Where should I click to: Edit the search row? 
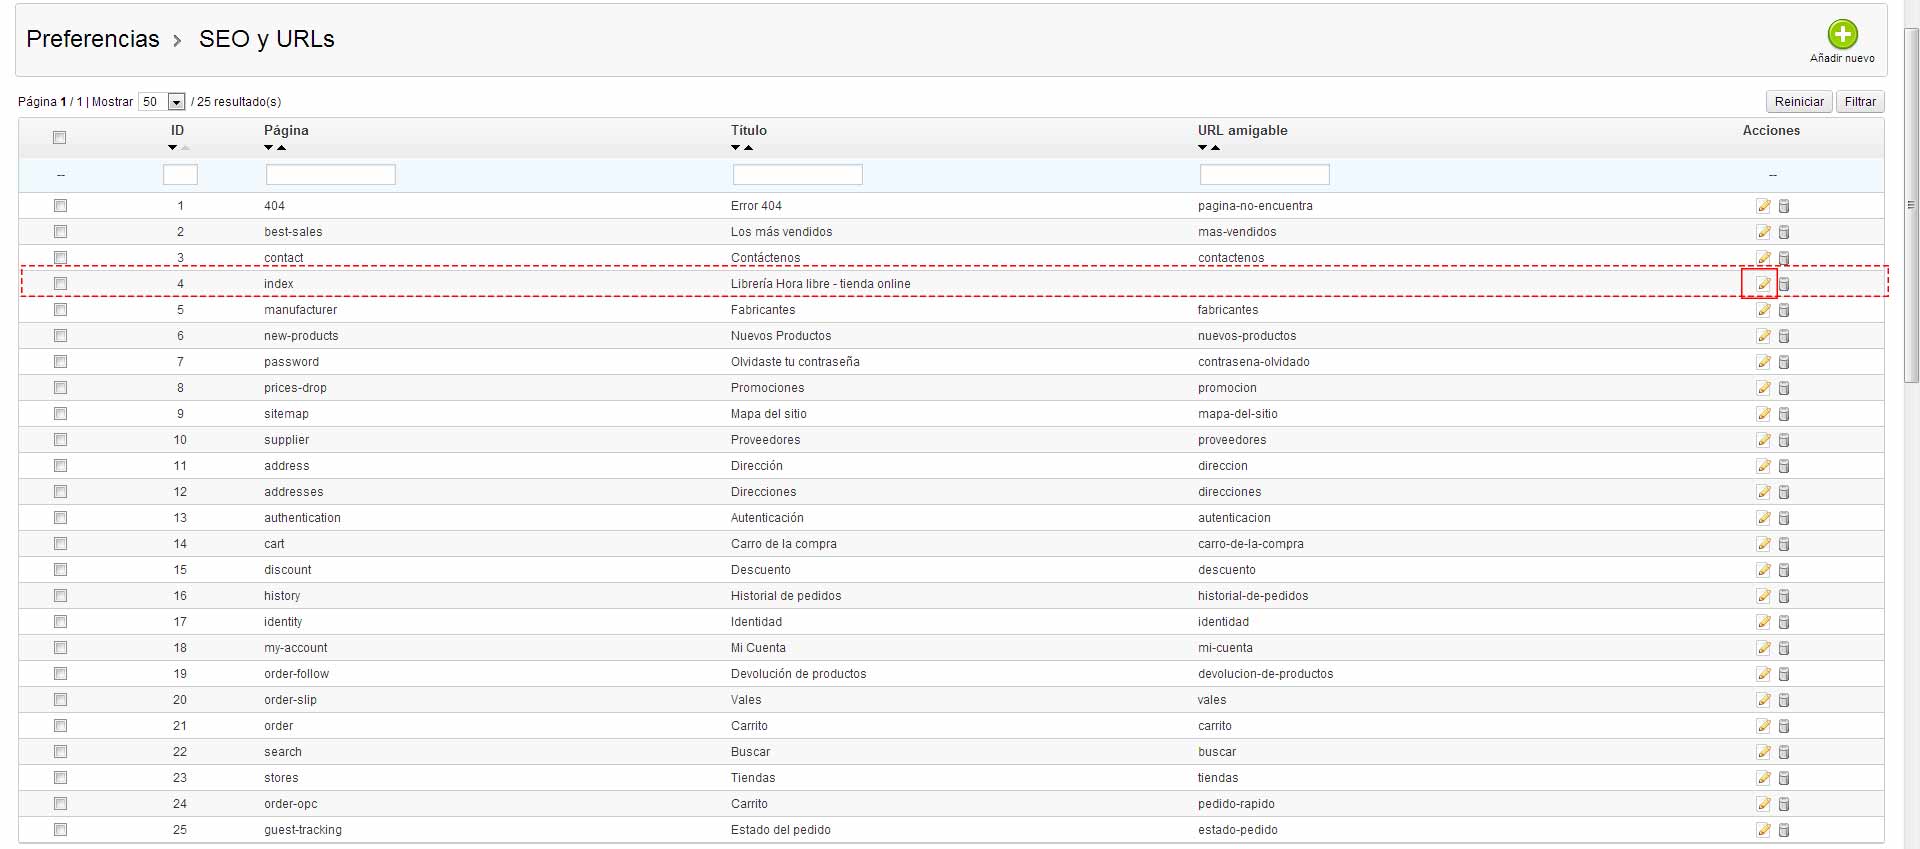[x=1763, y=752]
